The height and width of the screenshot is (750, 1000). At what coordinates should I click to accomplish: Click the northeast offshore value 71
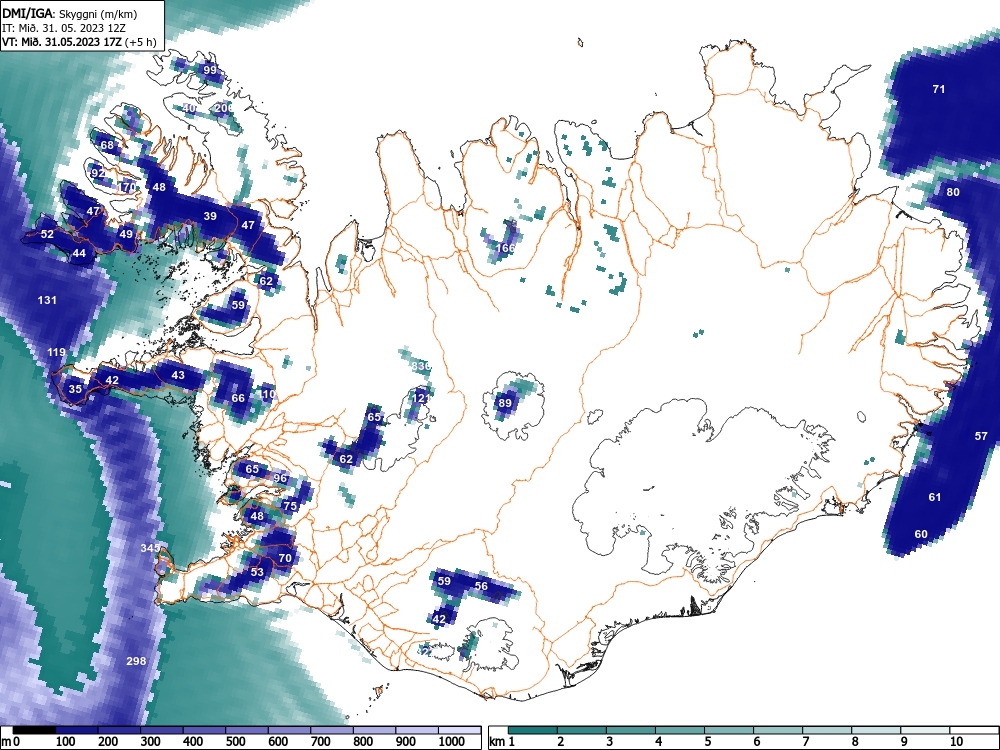tap(939, 89)
